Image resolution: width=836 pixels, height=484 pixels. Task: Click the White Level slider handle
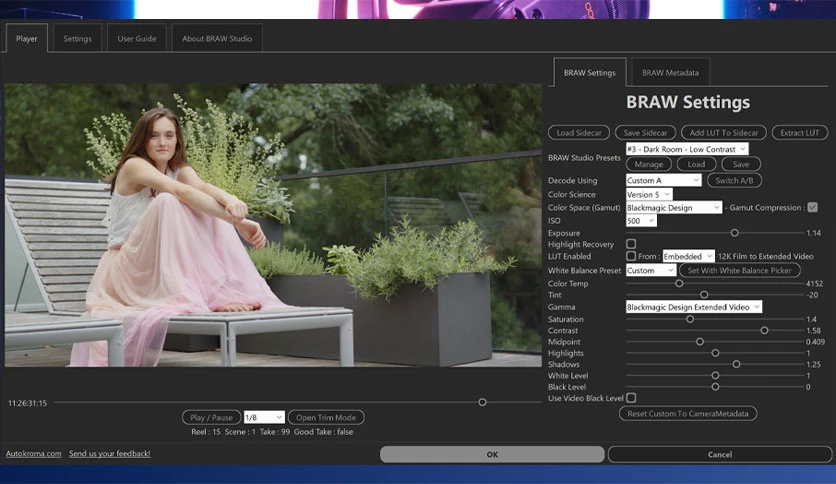click(716, 376)
